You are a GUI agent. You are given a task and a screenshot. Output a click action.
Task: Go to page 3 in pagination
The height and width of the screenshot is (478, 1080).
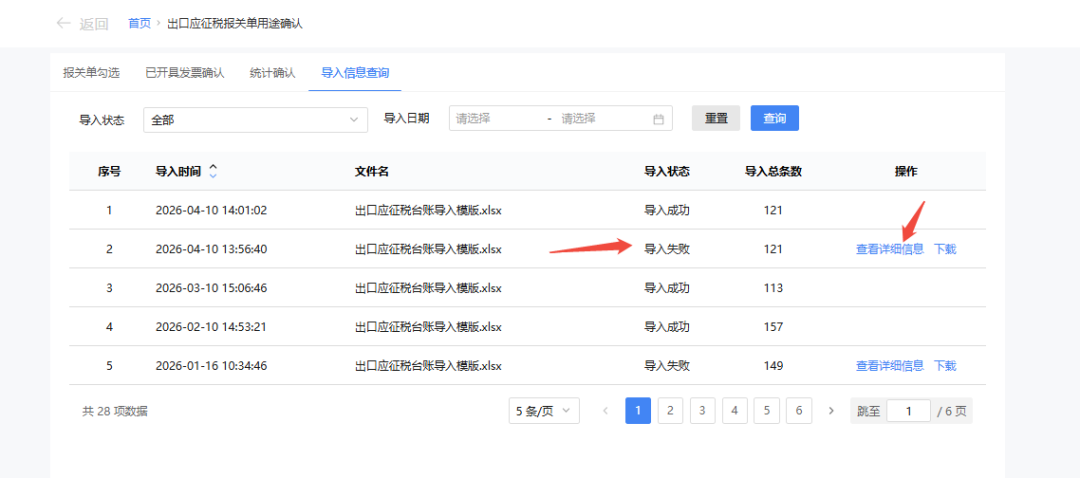[702, 411]
